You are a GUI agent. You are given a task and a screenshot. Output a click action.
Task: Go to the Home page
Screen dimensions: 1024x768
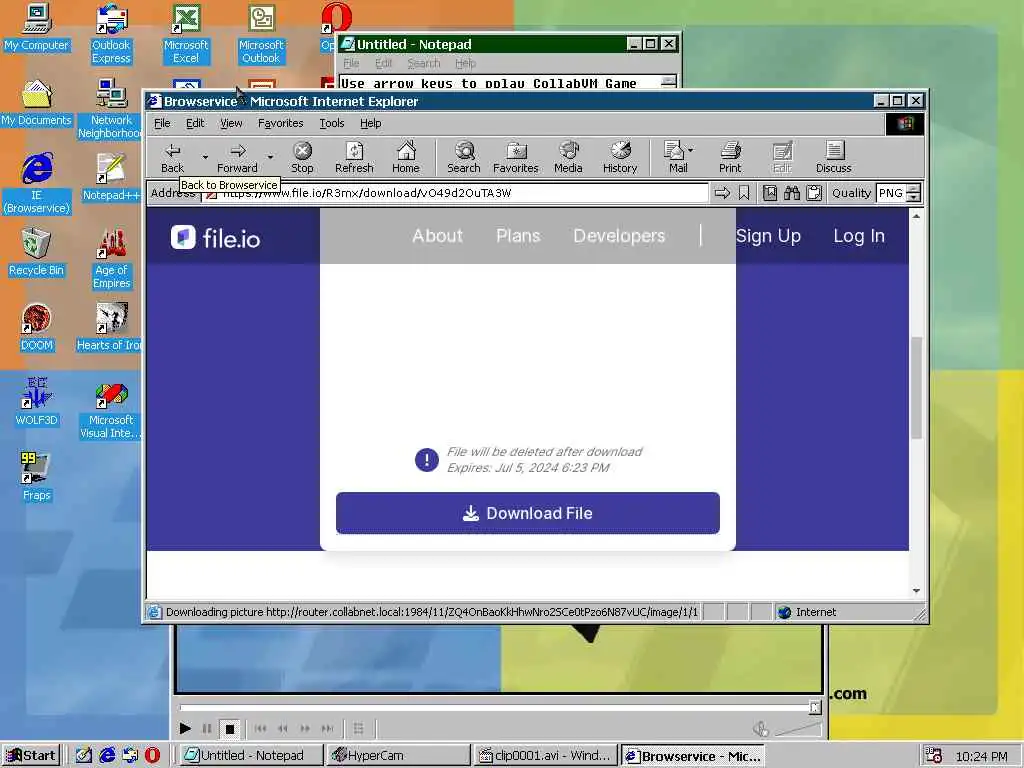(x=406, y=157)
